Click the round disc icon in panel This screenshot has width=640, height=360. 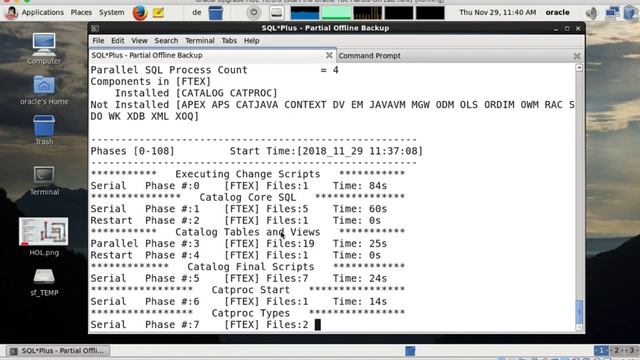tap(253, 13)
